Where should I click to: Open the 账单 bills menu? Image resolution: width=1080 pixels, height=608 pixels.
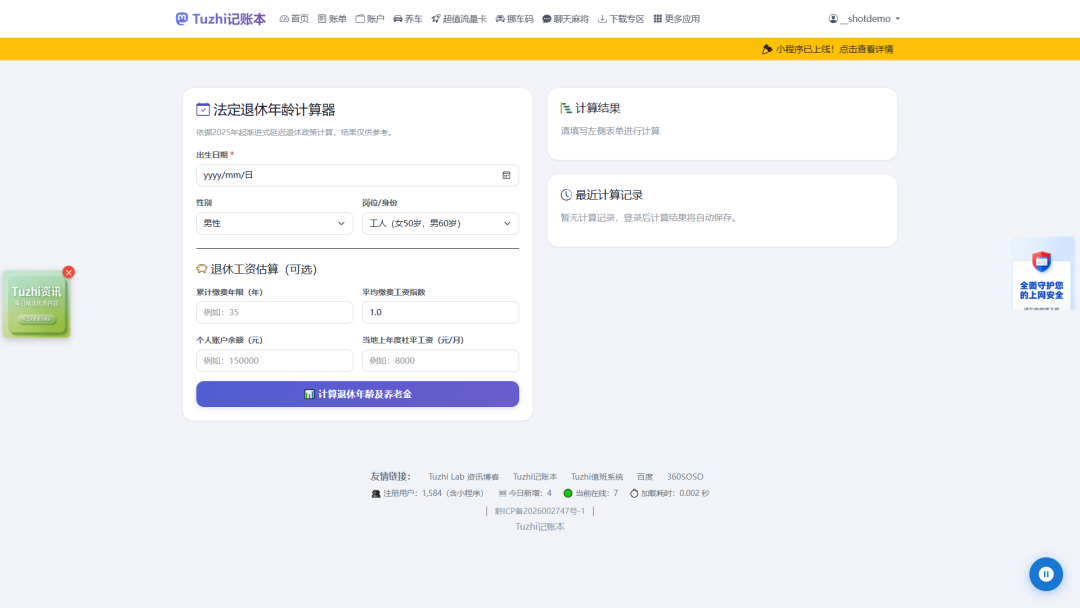(x=332, y=19)
